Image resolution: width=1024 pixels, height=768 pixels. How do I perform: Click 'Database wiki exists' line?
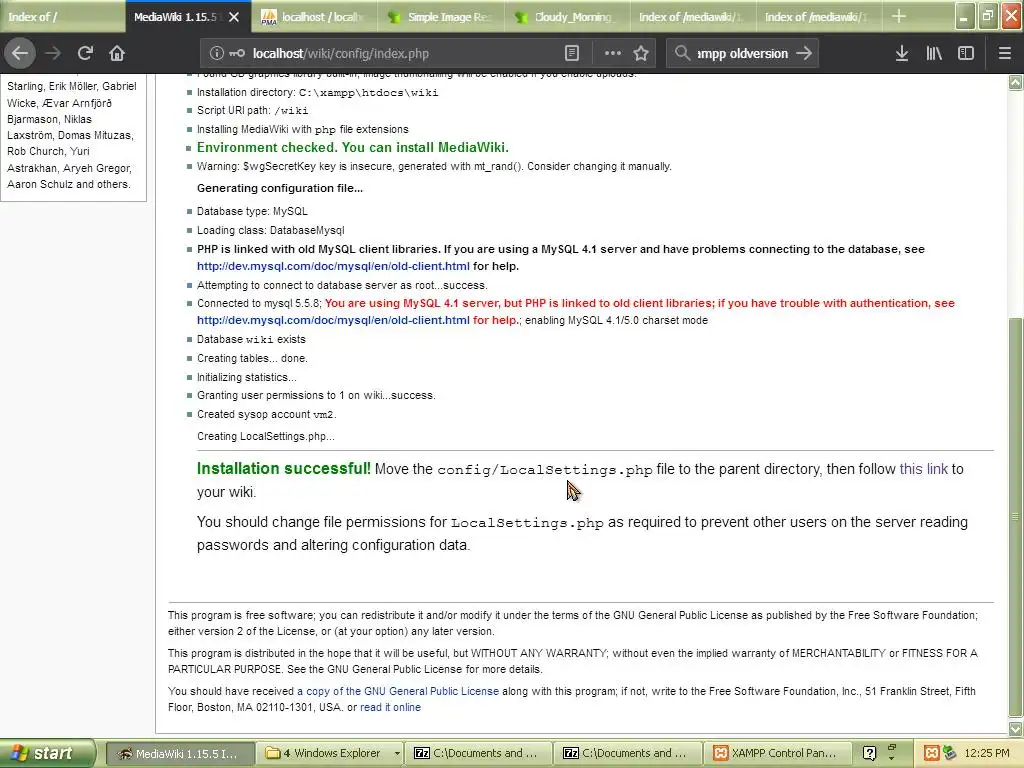[x=251, y=340]
